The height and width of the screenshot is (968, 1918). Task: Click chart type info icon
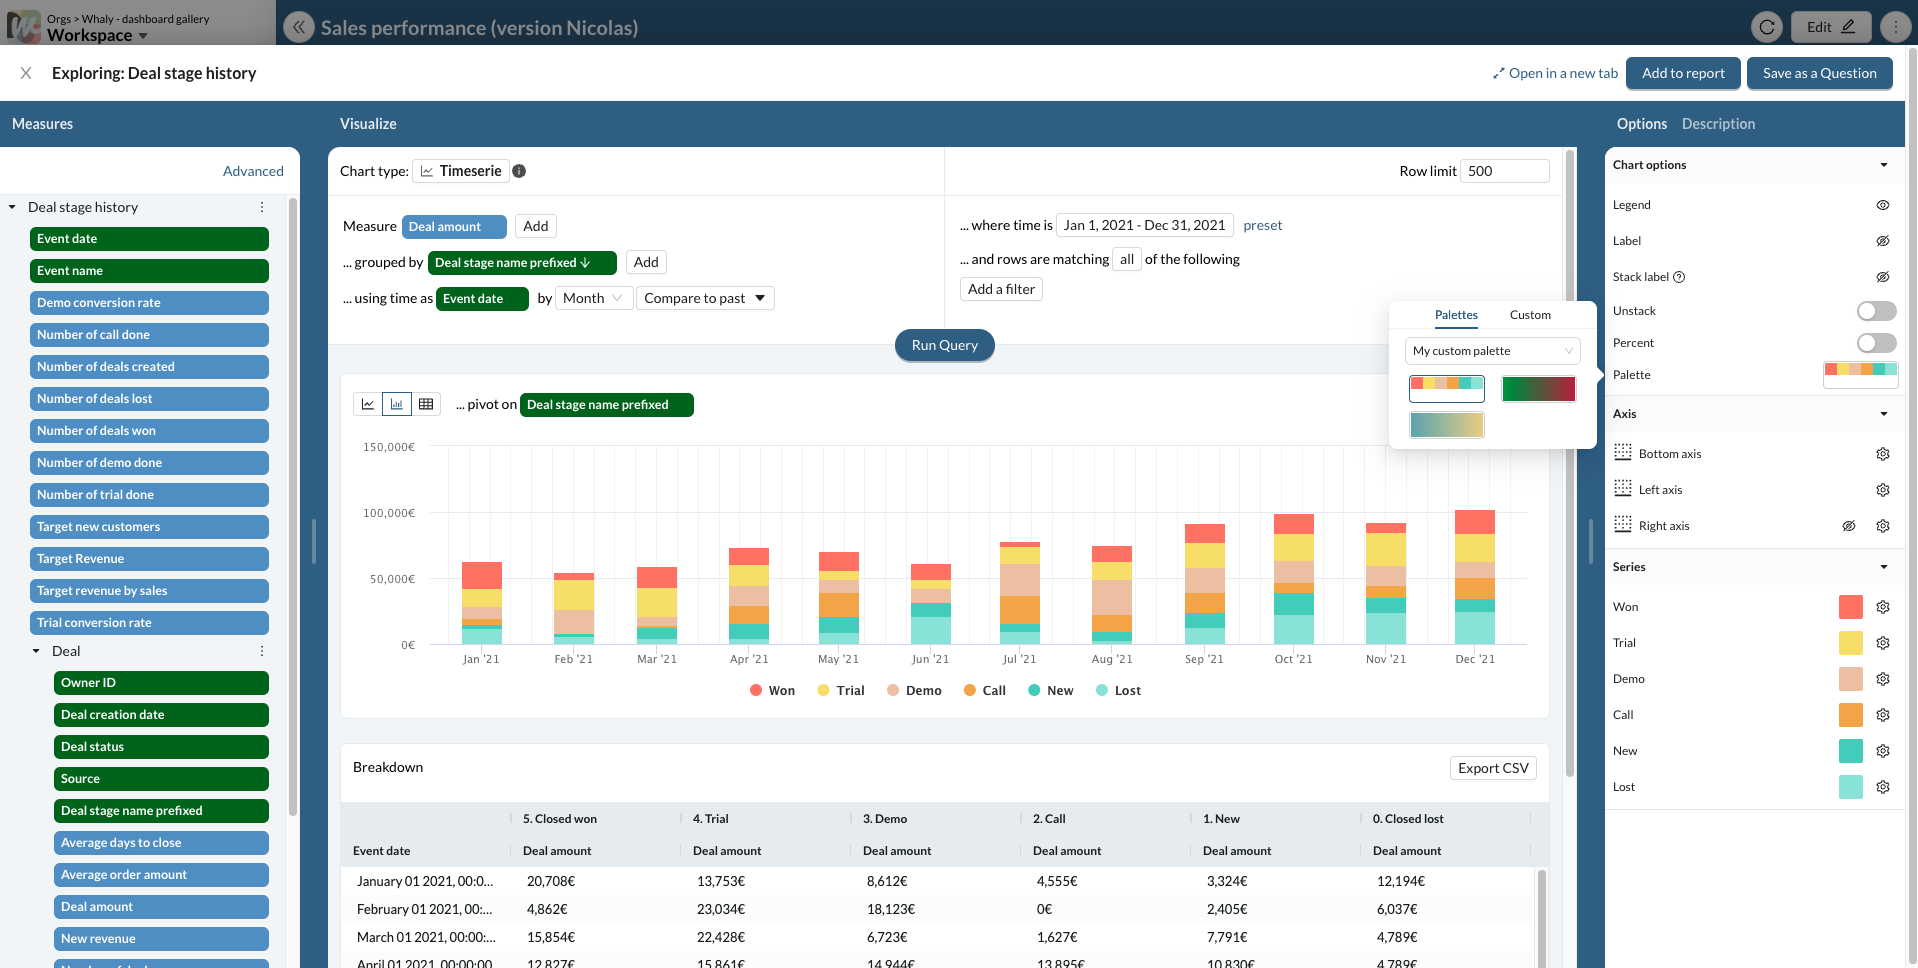pyautogui.click(x=519, y=171)
